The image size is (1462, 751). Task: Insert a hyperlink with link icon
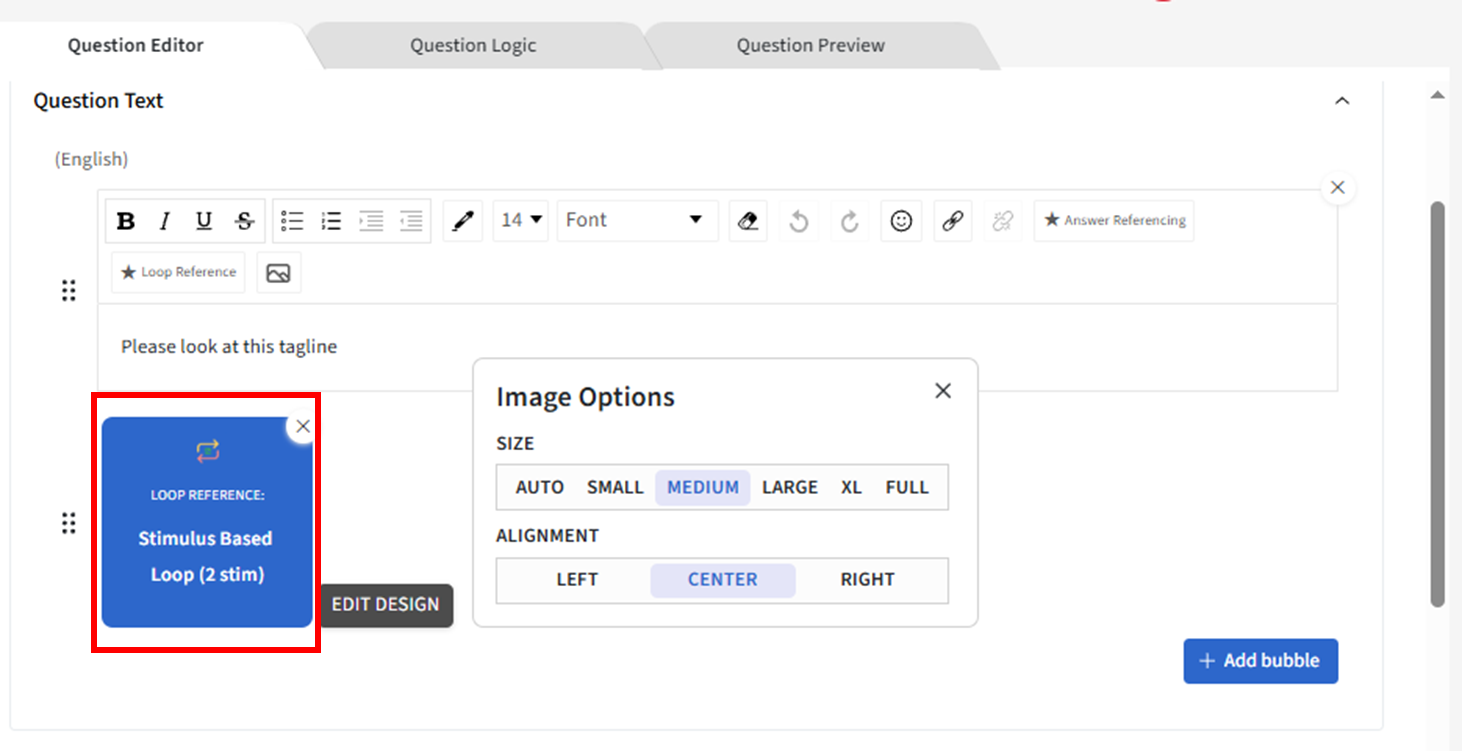coord(953,221)
